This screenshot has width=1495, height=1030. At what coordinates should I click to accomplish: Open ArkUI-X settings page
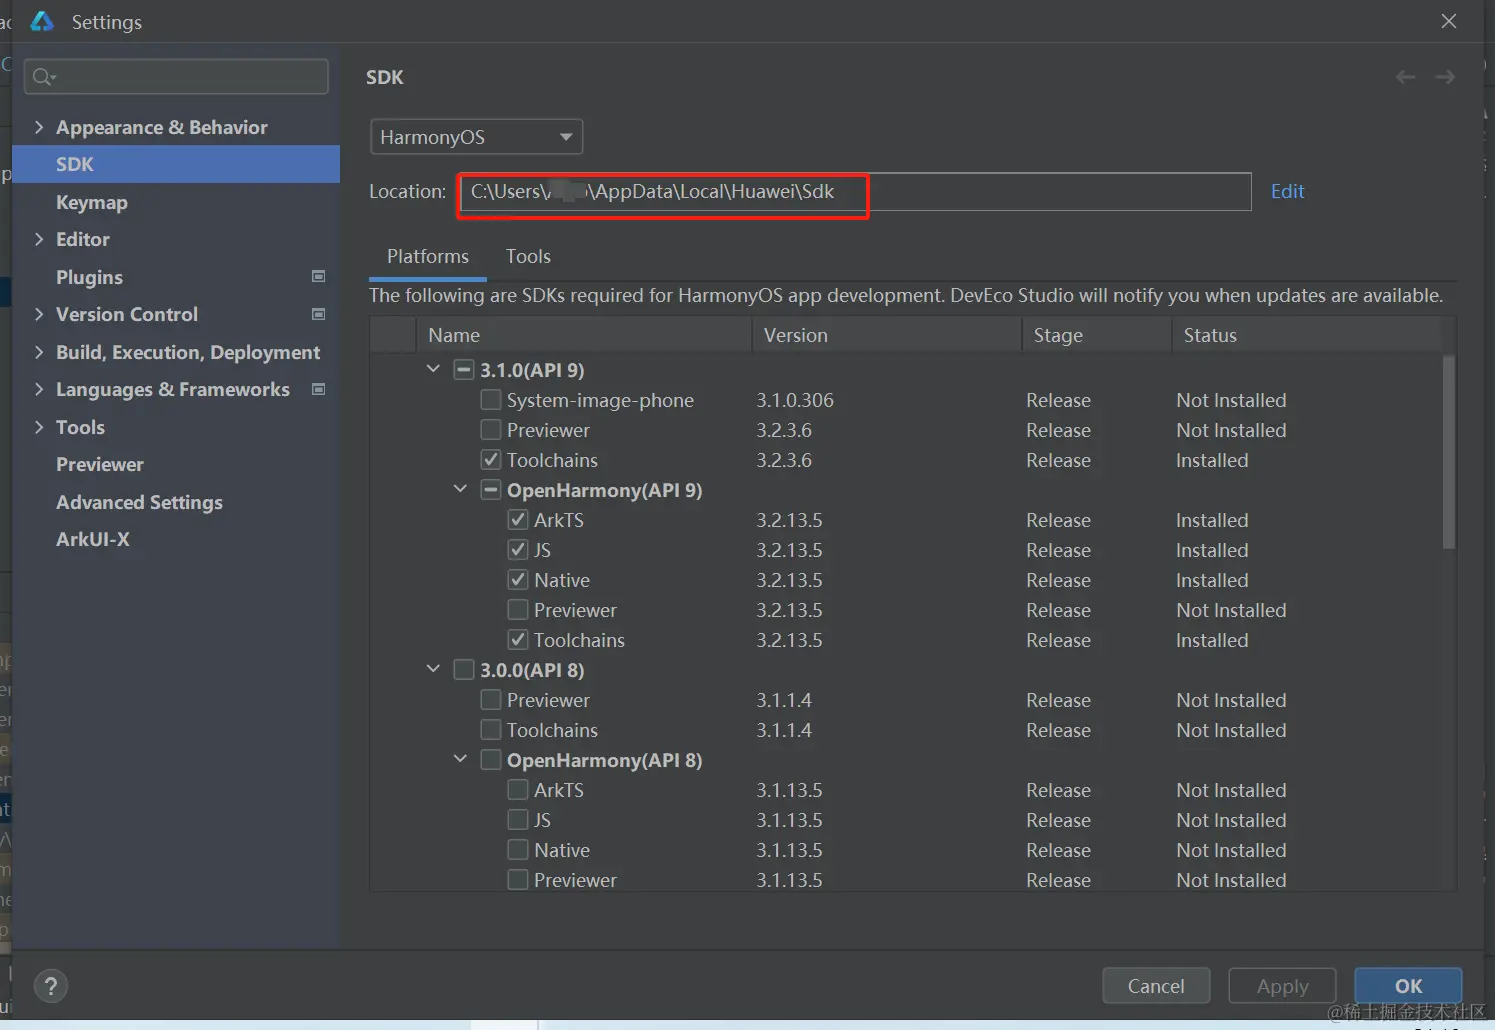click(93, 539)
